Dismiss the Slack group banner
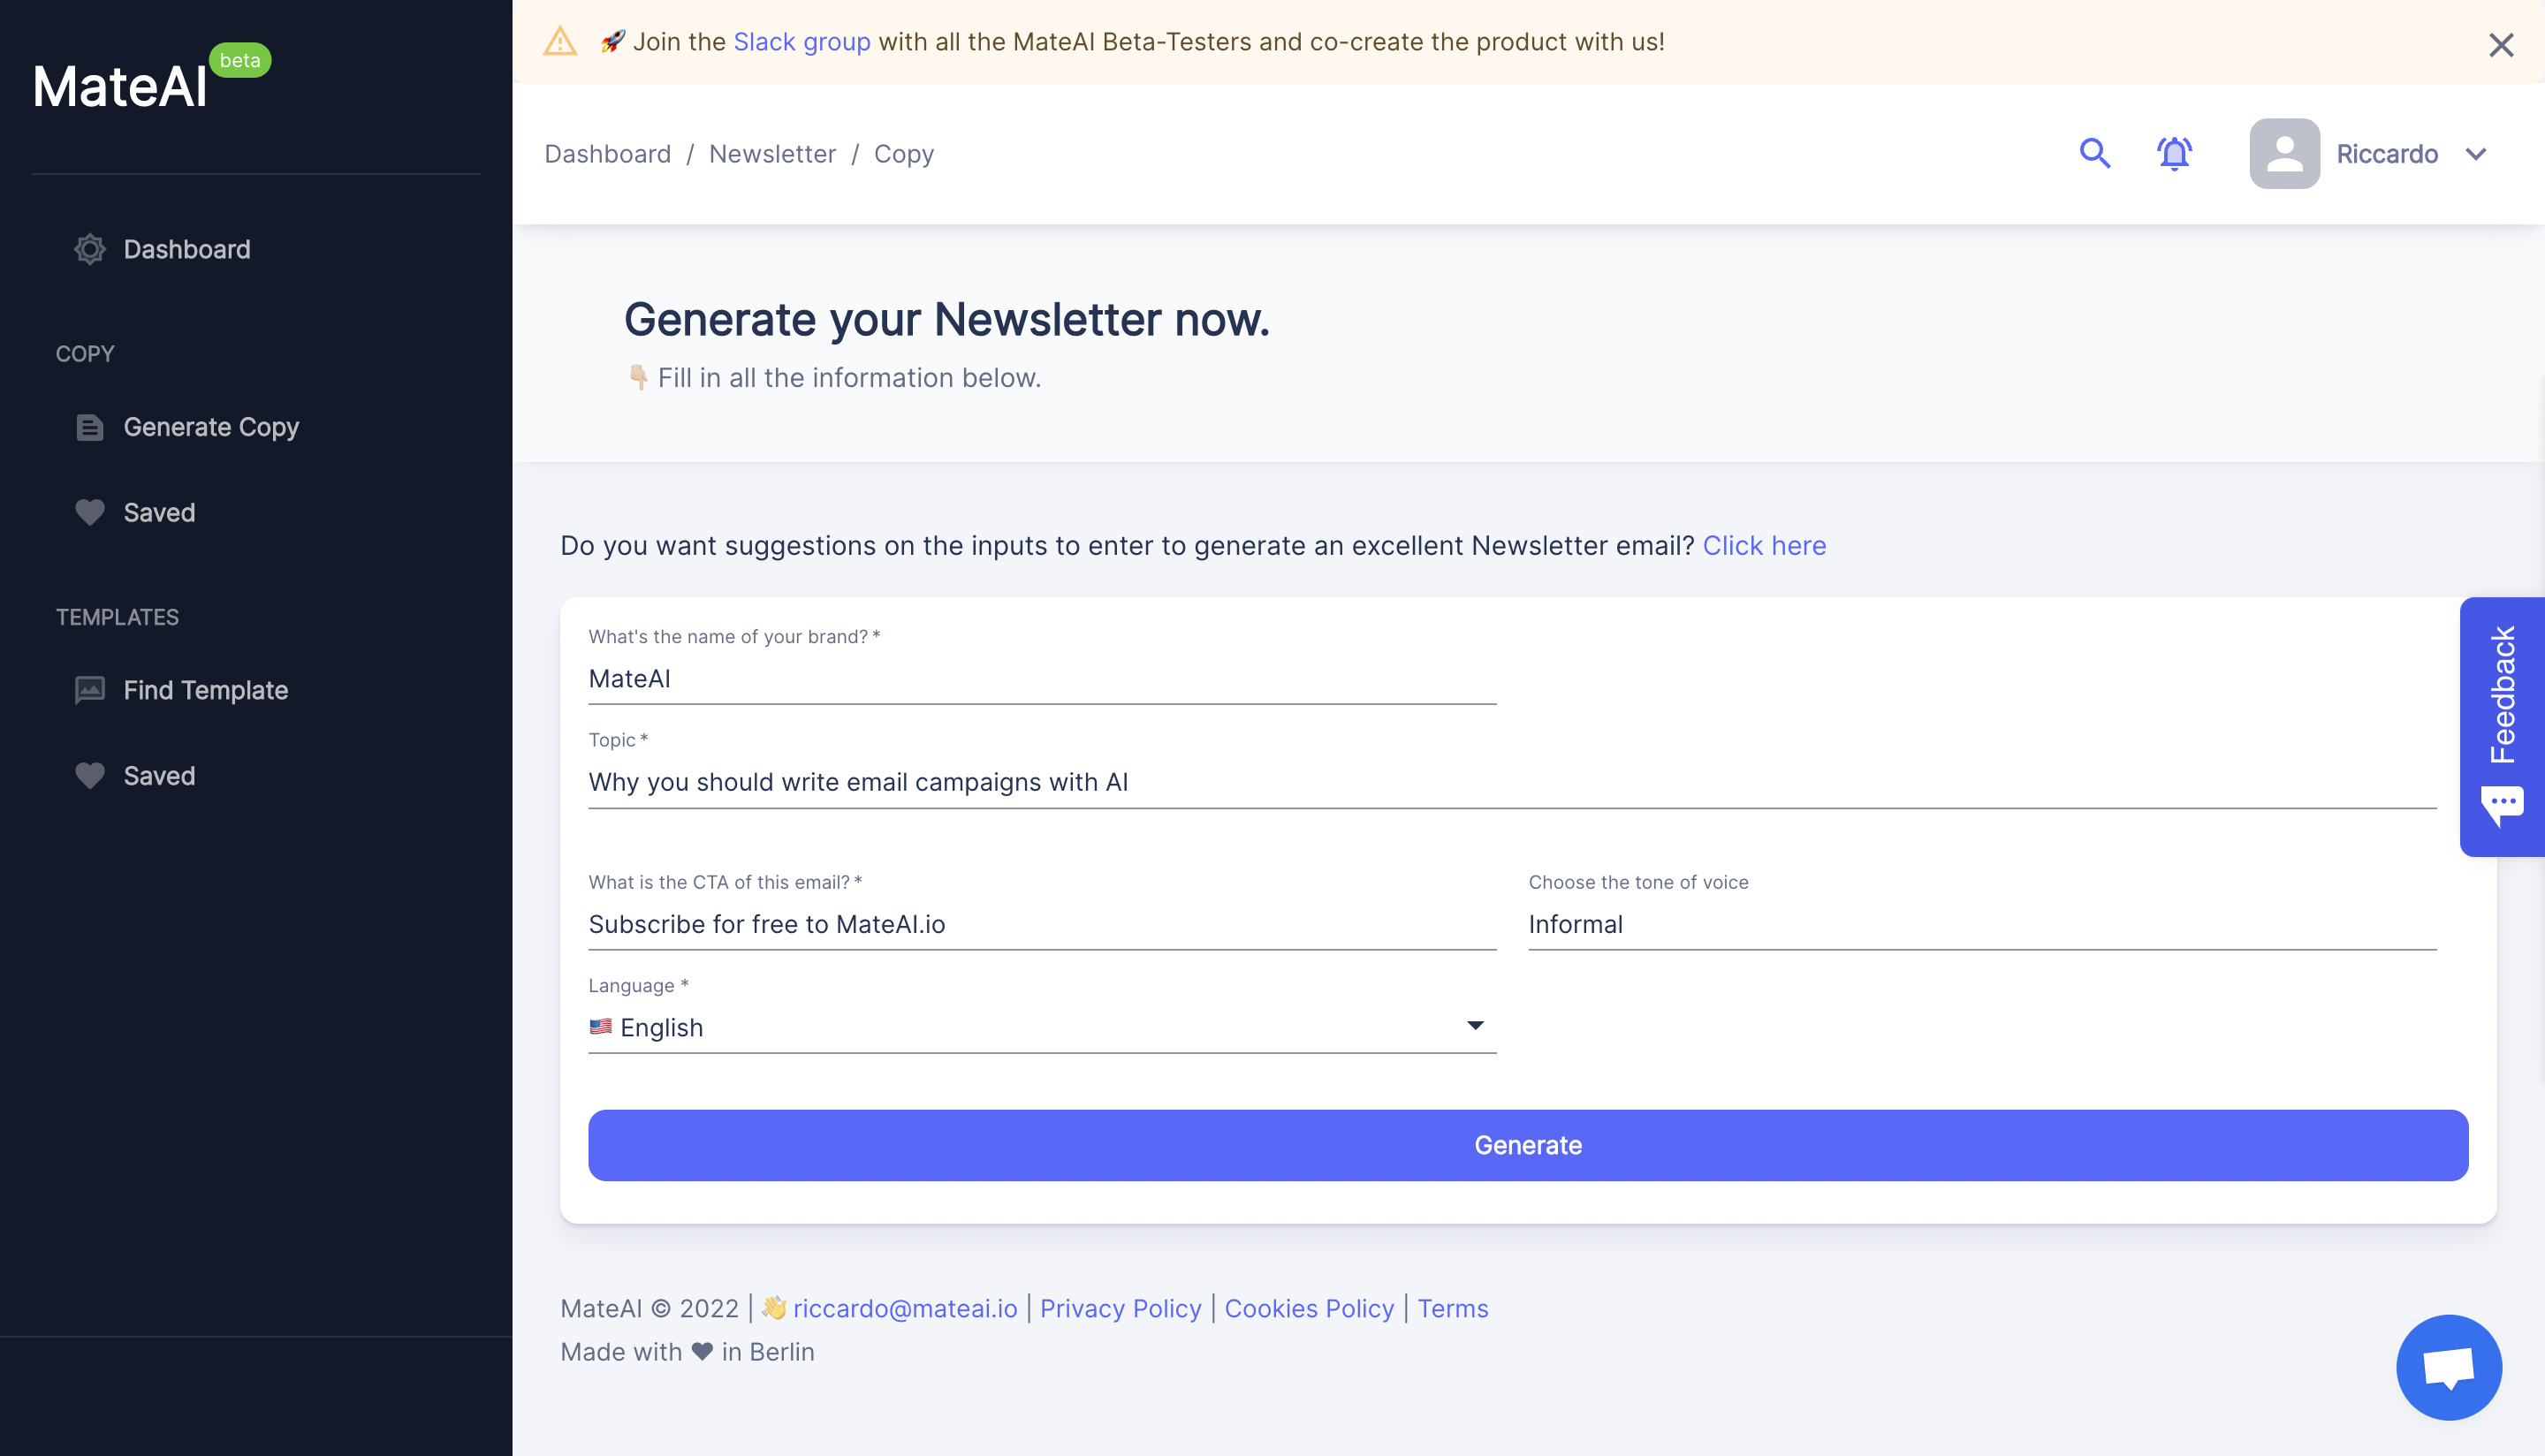This screenshot has width=2545, height=1456. coord(2501,44)
